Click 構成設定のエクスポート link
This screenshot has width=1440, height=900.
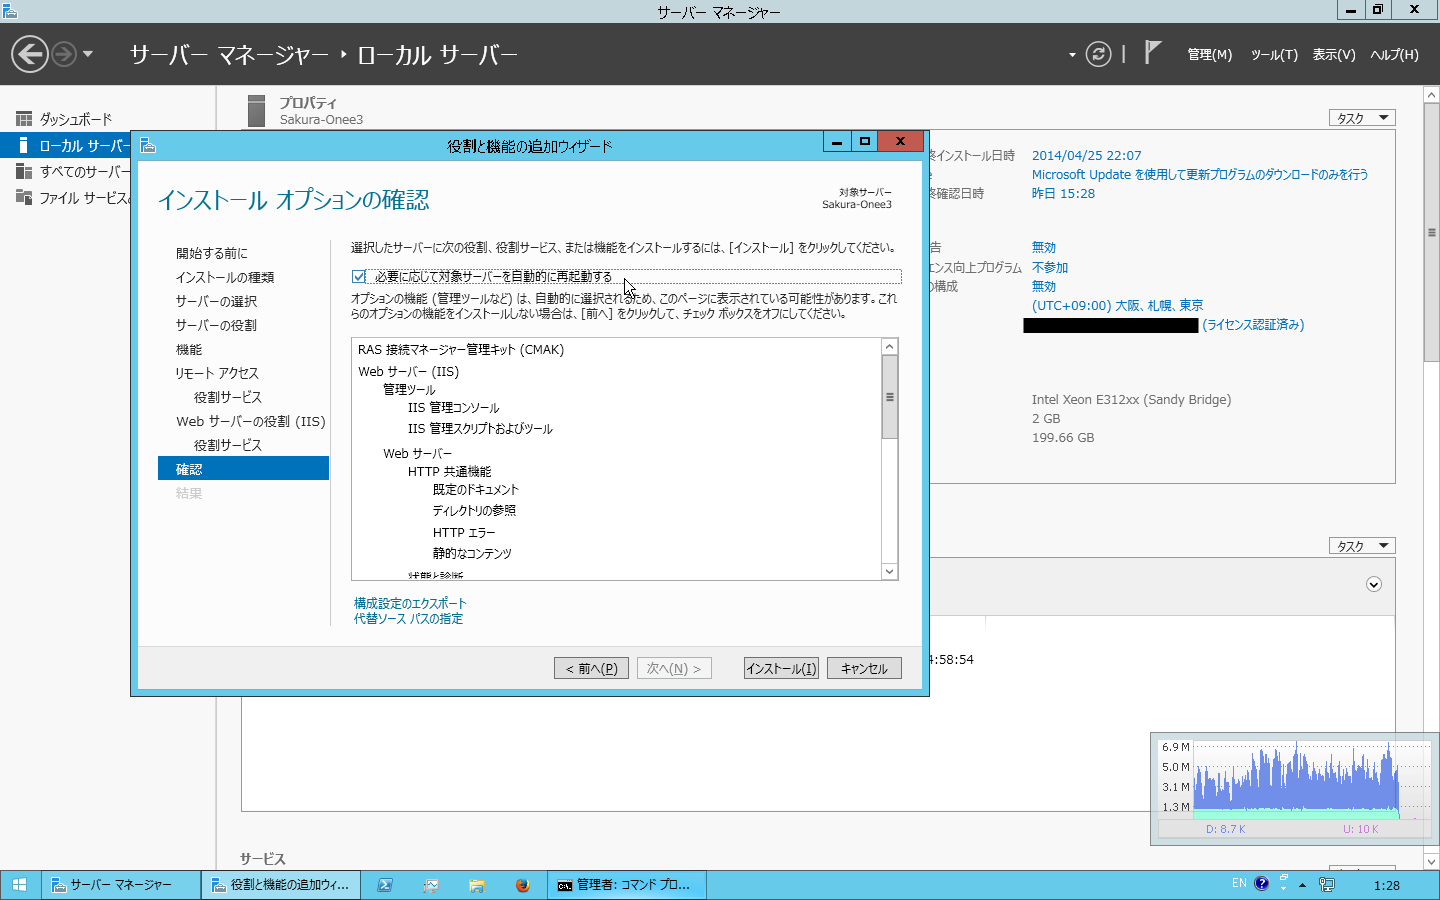[410, 603]
